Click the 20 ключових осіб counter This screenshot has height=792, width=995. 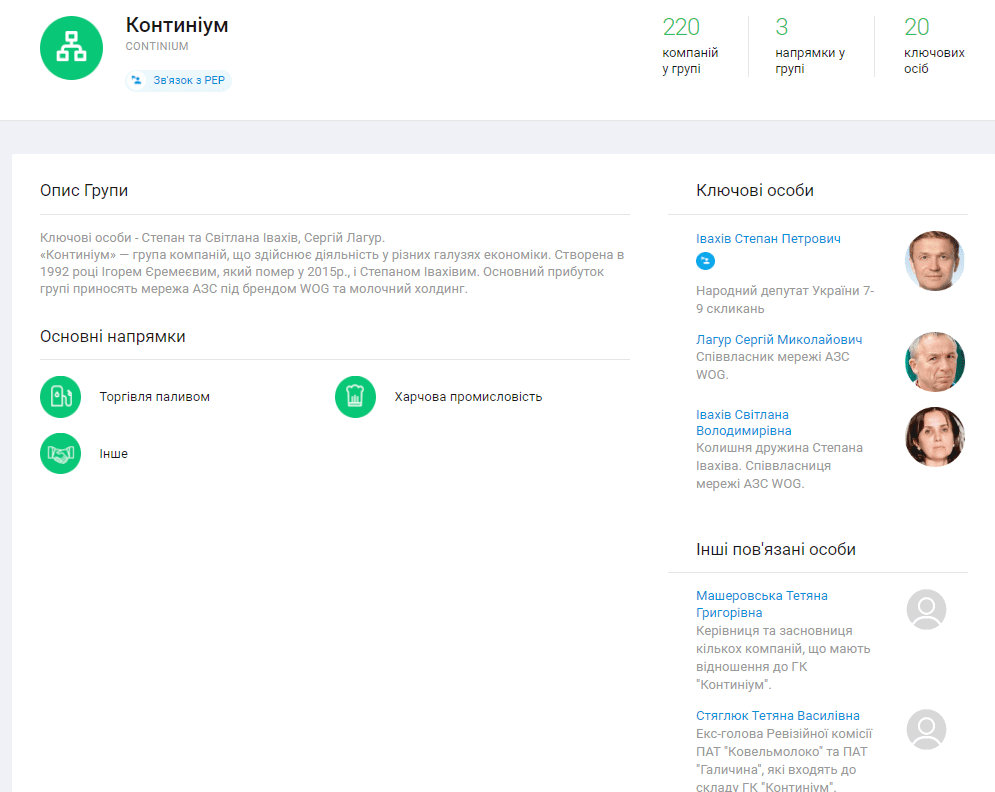pyautogui.click(x=934, y=46)
